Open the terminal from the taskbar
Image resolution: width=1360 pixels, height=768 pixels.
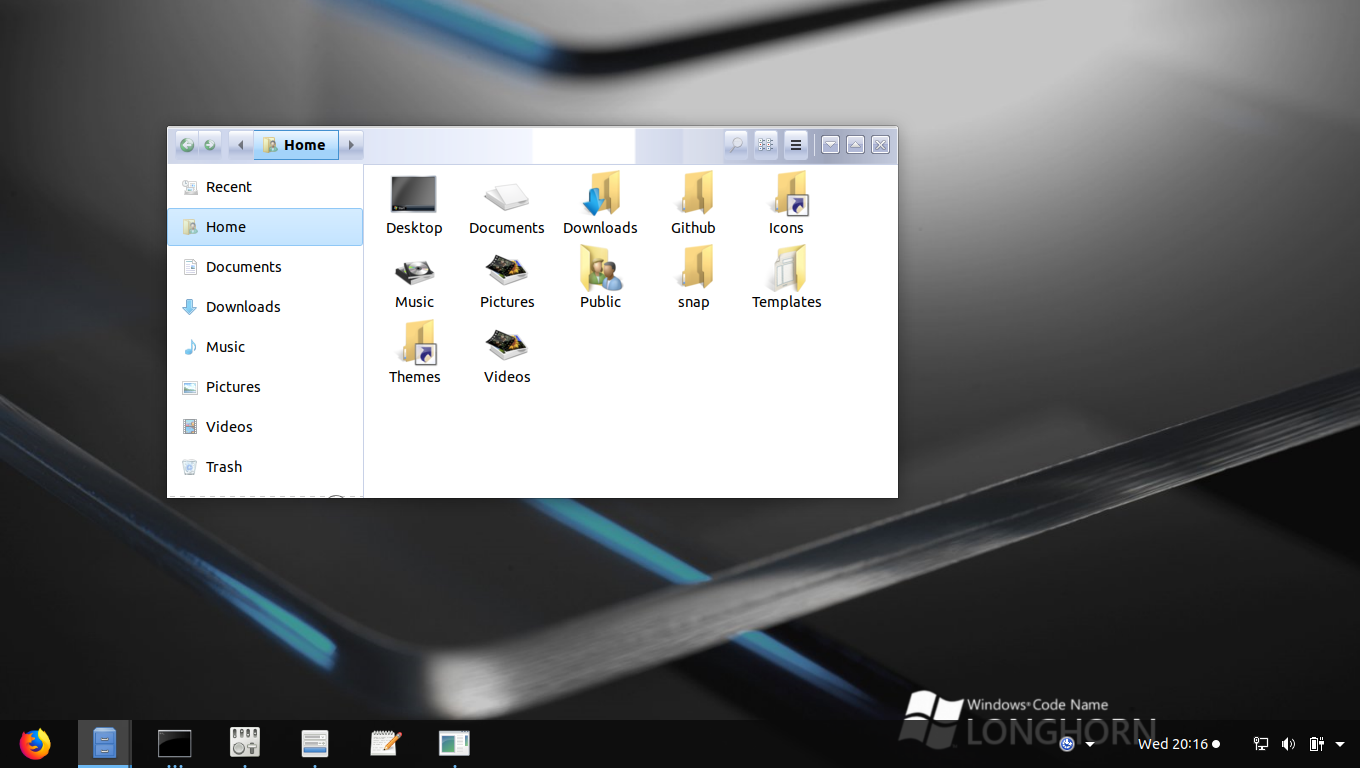(x=174, y=743)
